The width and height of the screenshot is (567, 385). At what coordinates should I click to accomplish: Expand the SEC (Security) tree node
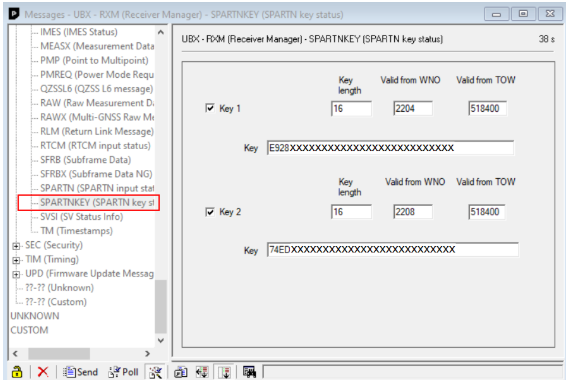click(x=16, y=246)
